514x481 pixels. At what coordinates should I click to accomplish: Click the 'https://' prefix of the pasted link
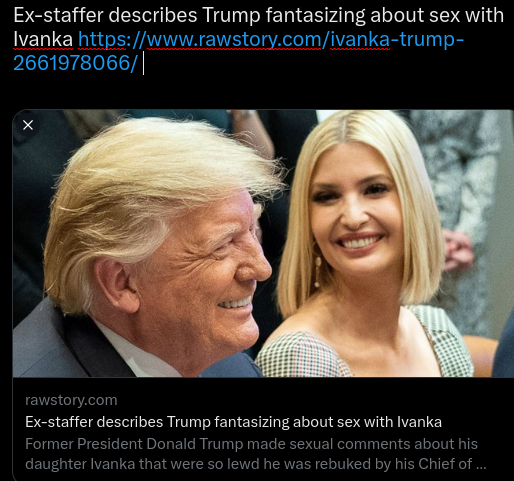(112, 40)
